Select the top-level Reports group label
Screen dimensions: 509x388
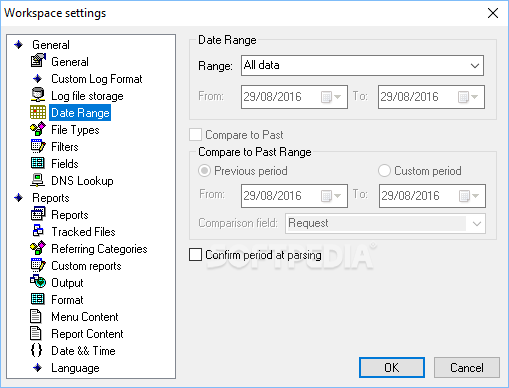click(x=51, y=198)
